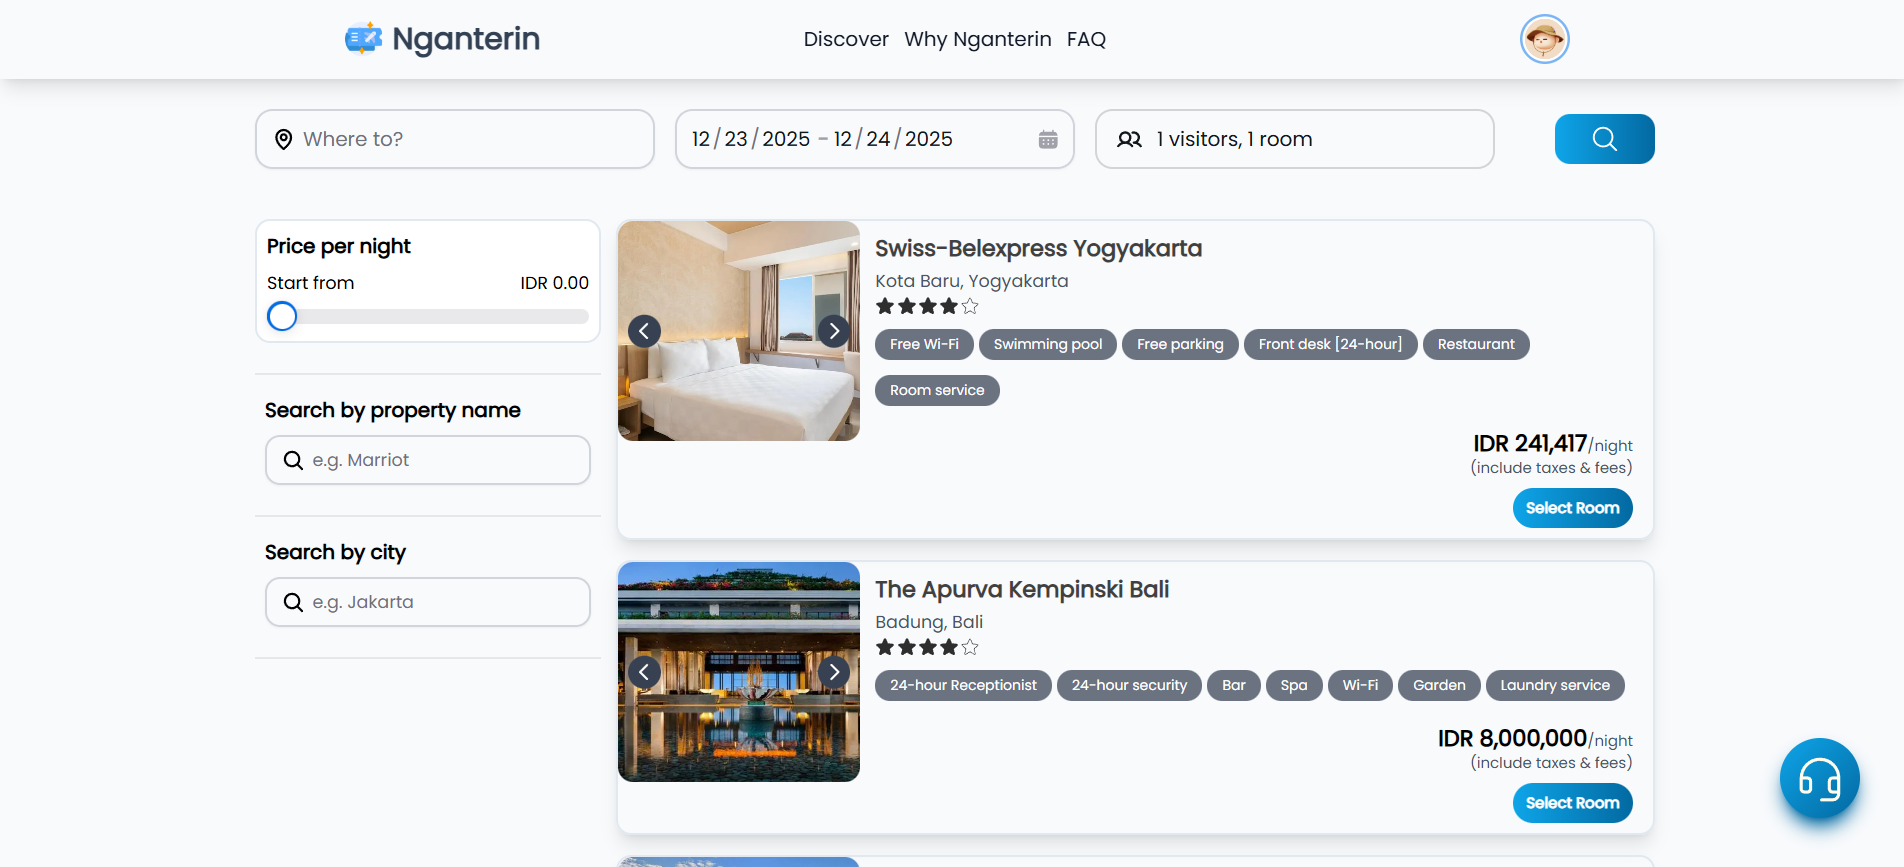
Task: Click the blue search magnifier button
Action: (1604, 139)
